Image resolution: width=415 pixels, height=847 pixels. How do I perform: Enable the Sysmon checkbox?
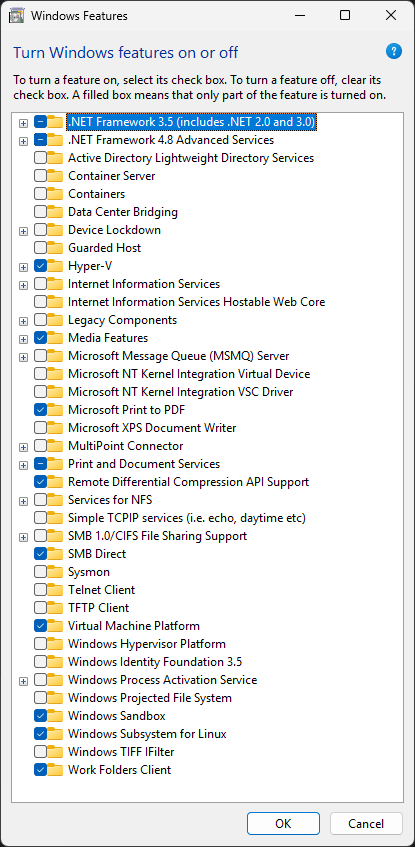(40, 572)
